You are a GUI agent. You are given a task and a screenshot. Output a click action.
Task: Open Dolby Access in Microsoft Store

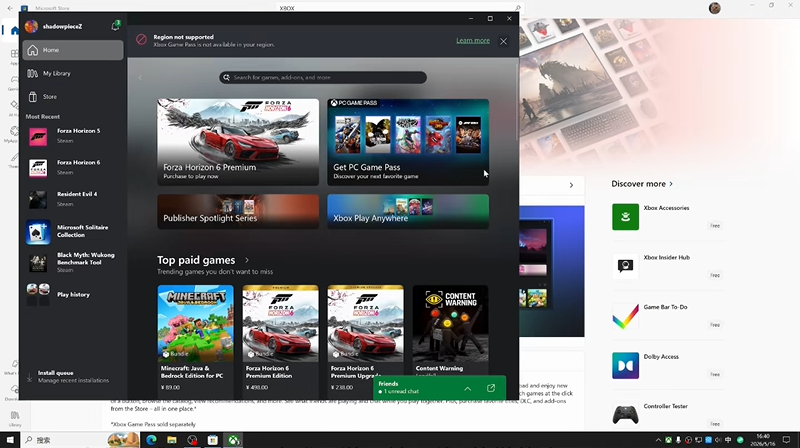[x=668, y=365]
